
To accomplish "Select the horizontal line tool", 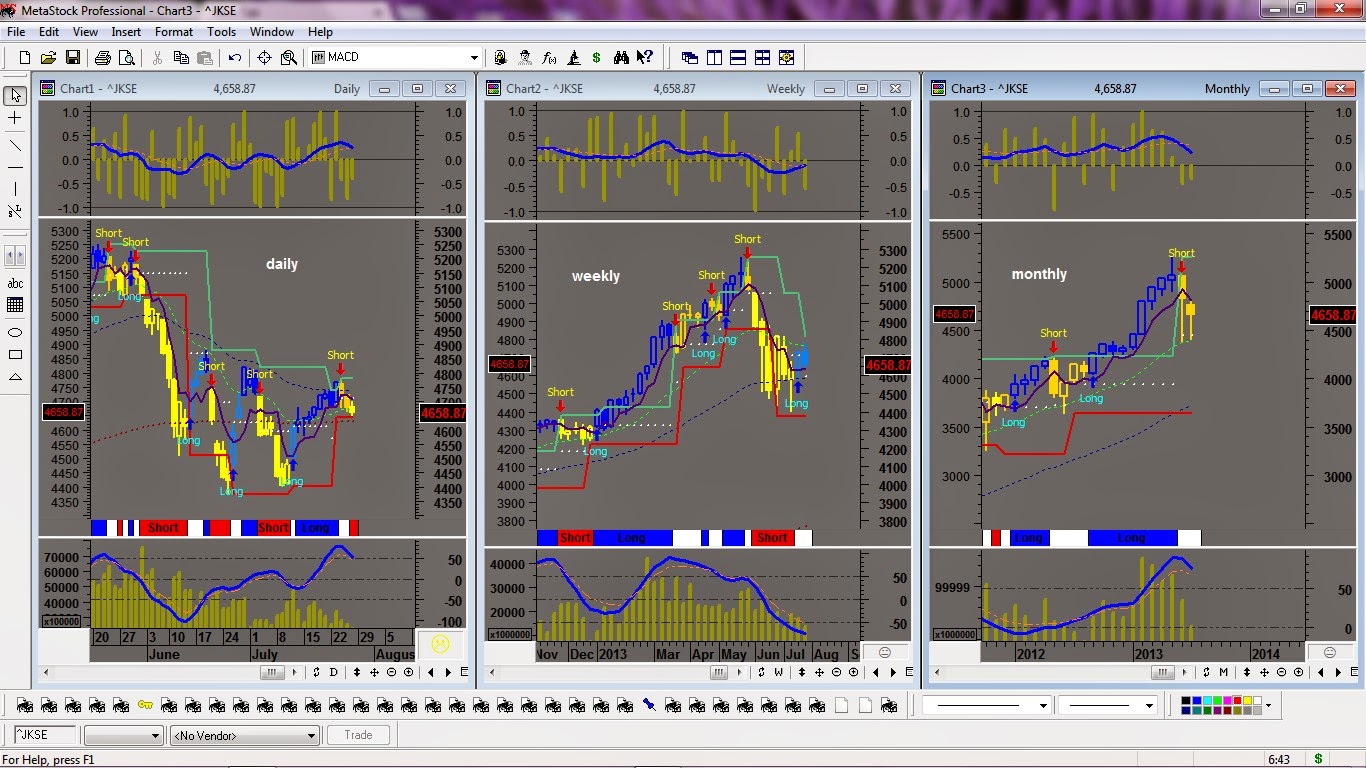I will coord(15,167).
